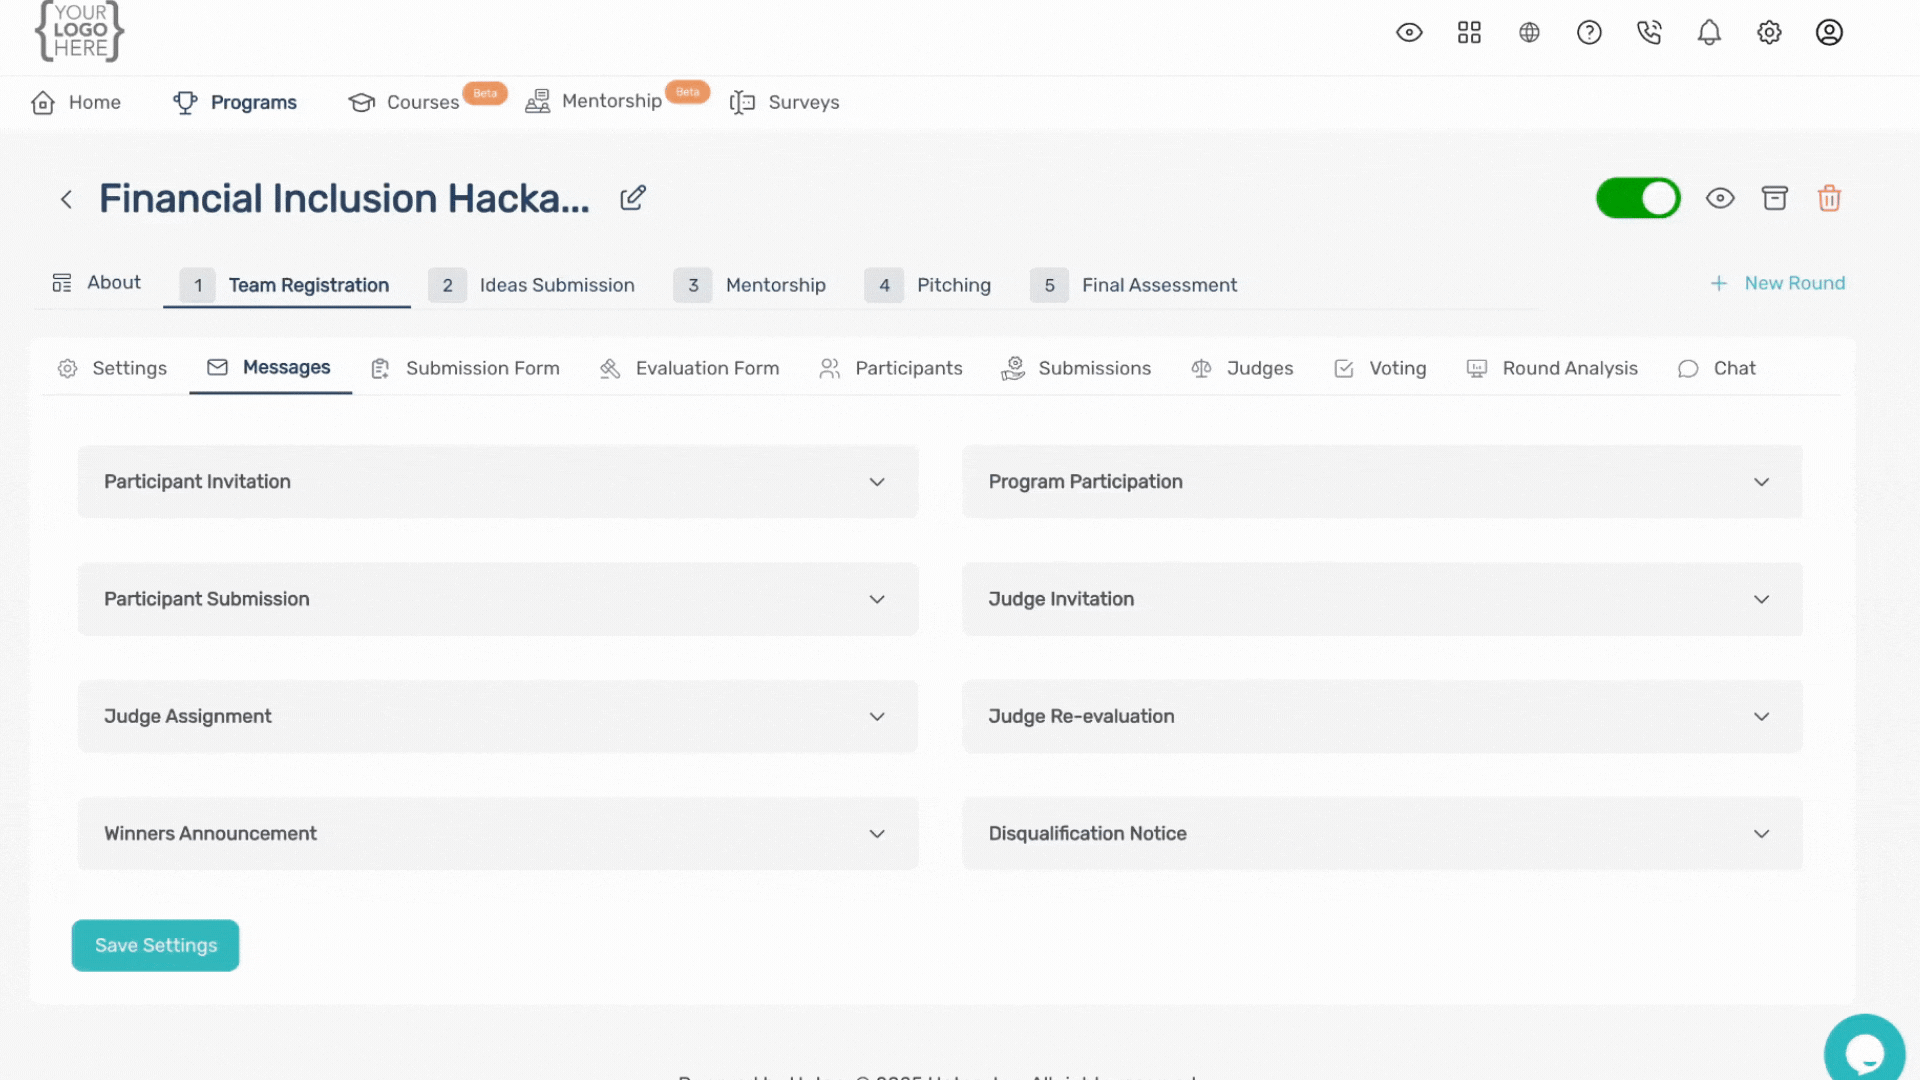1920x1080 pixels.
Task: Switch to the Submission Form tab
Action: (x=465, y=369)
